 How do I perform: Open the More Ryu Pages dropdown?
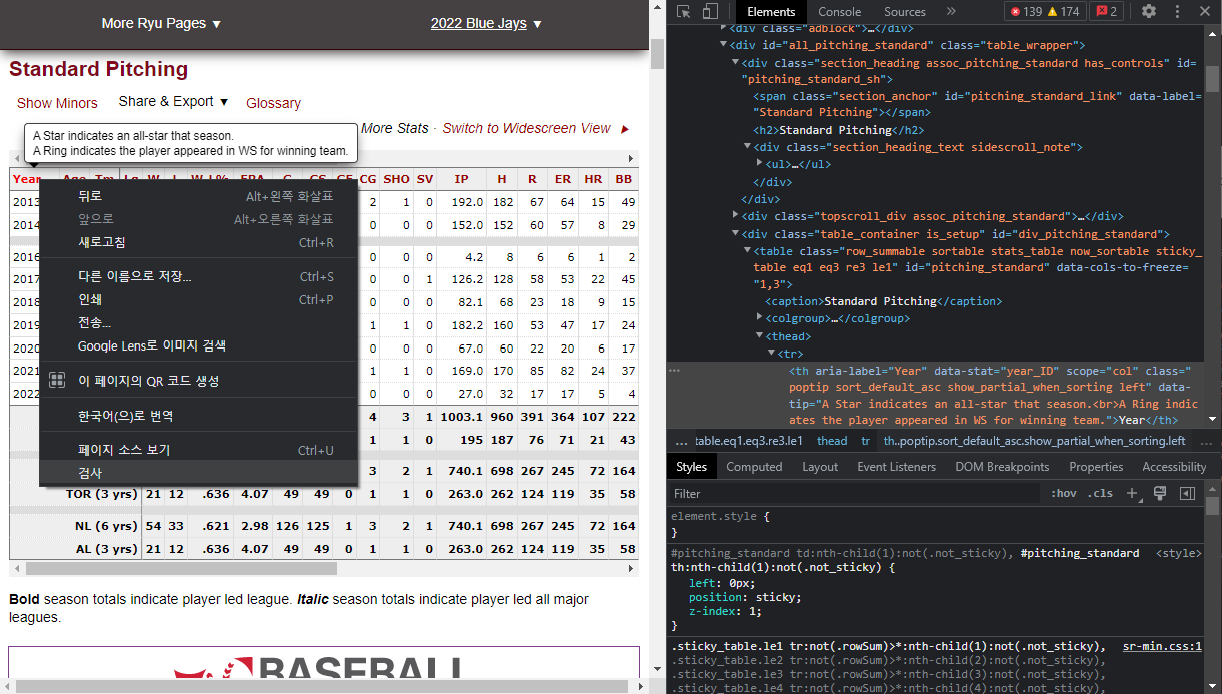(x=161, y=23)
